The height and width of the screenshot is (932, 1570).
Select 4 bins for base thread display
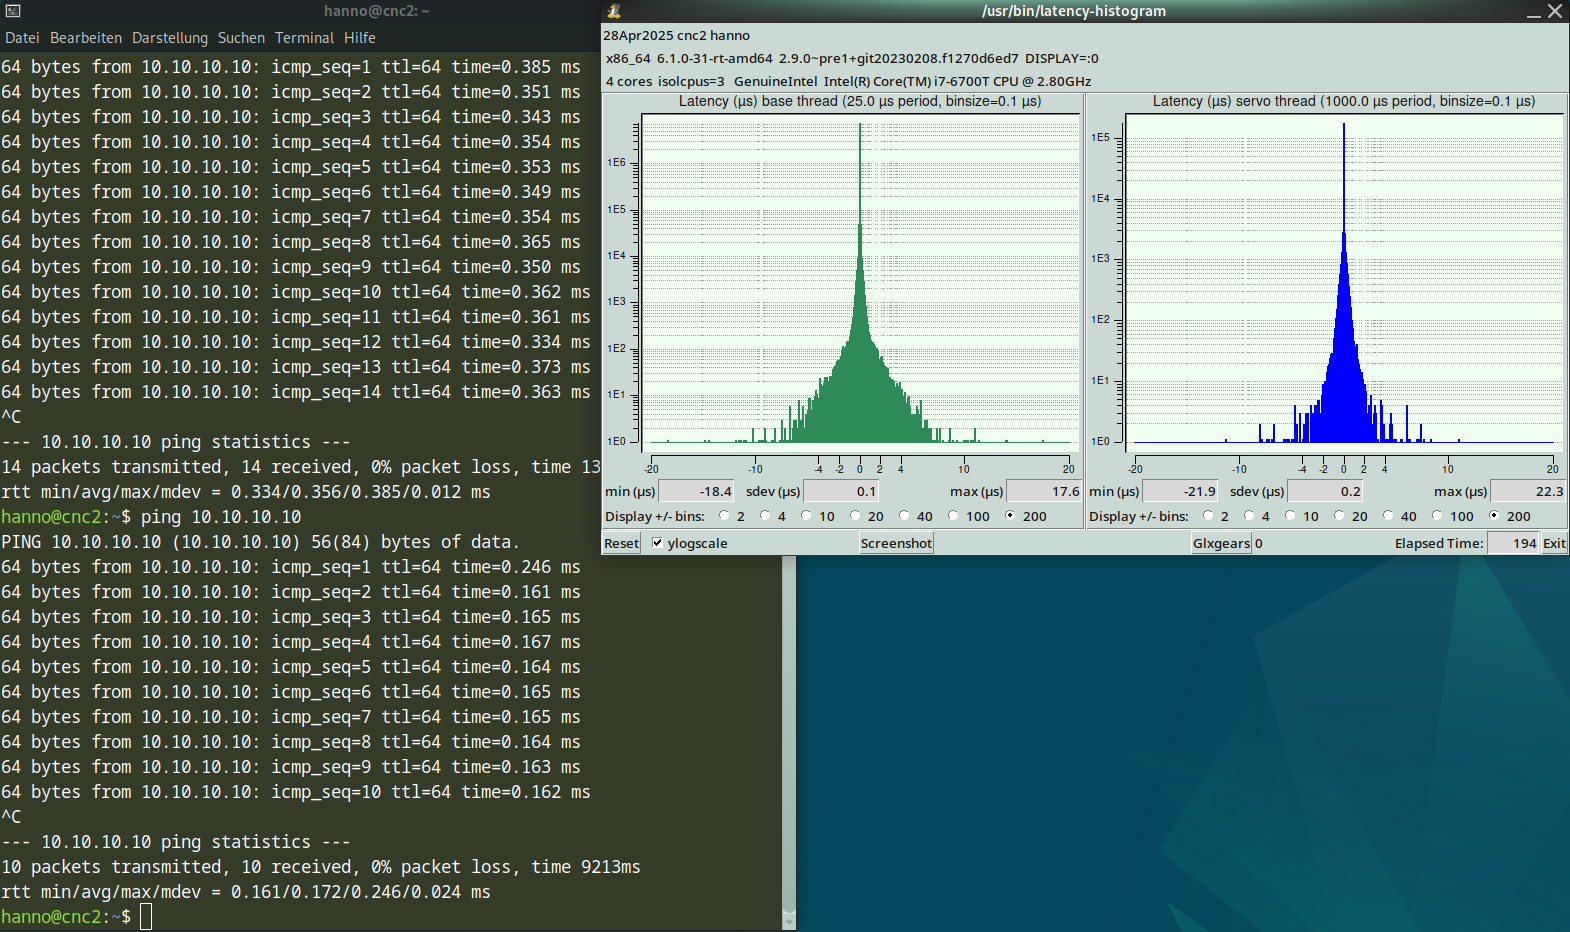(765, 516)
